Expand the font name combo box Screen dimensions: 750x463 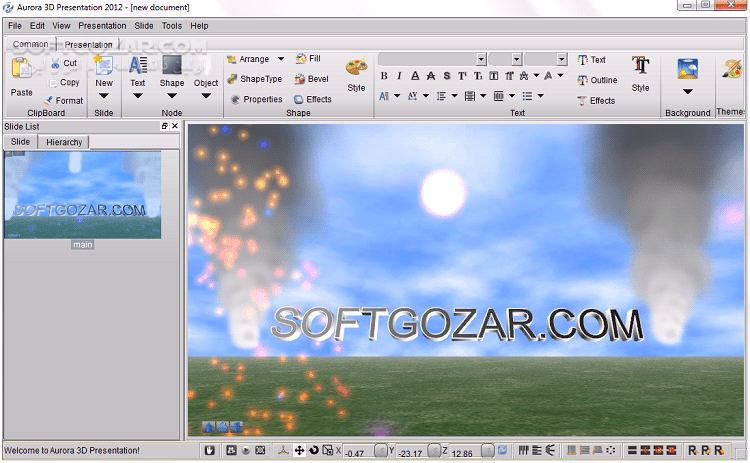pos(481,59)
